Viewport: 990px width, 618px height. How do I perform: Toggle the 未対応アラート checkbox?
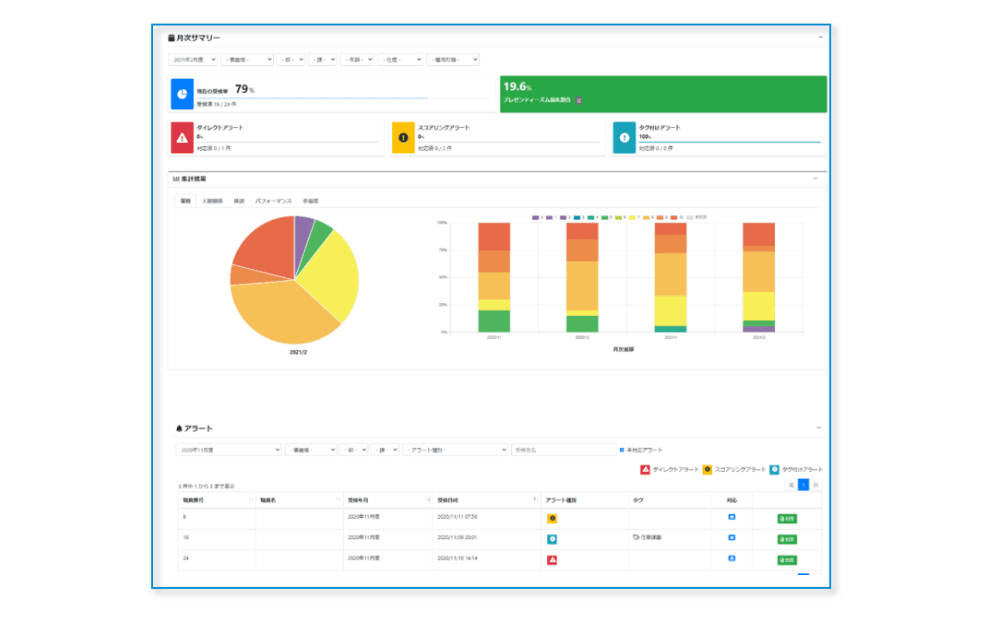pos(622,450)
